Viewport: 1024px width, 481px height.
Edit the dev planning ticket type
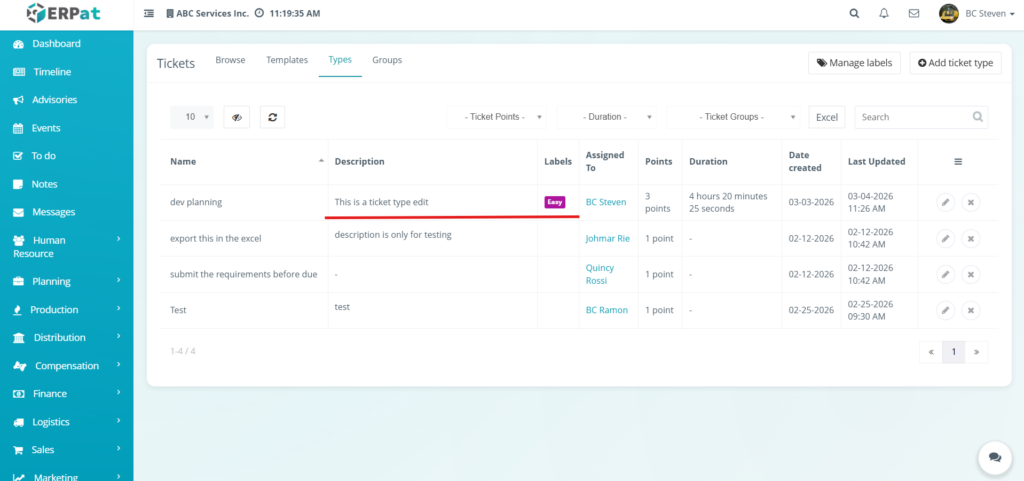tap(945, 202)
